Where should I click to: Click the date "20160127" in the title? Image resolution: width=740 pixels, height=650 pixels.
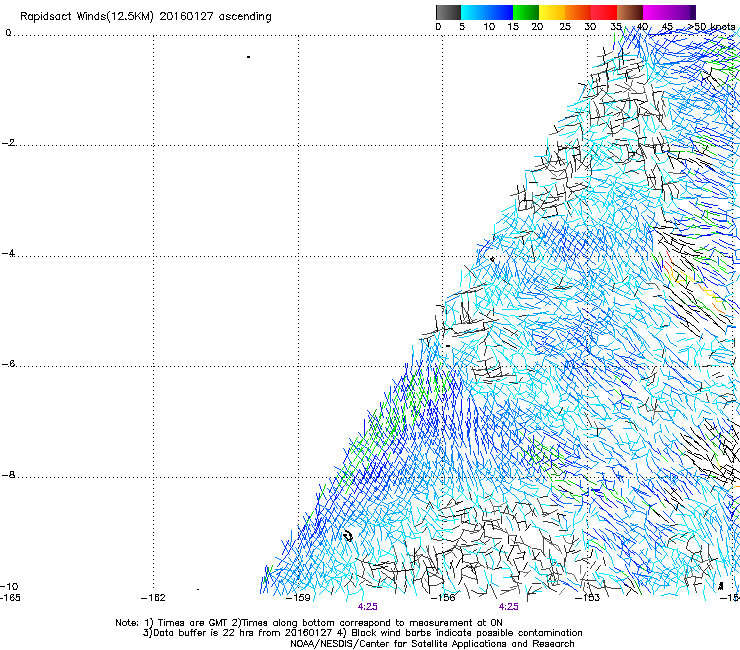[186, 16]
